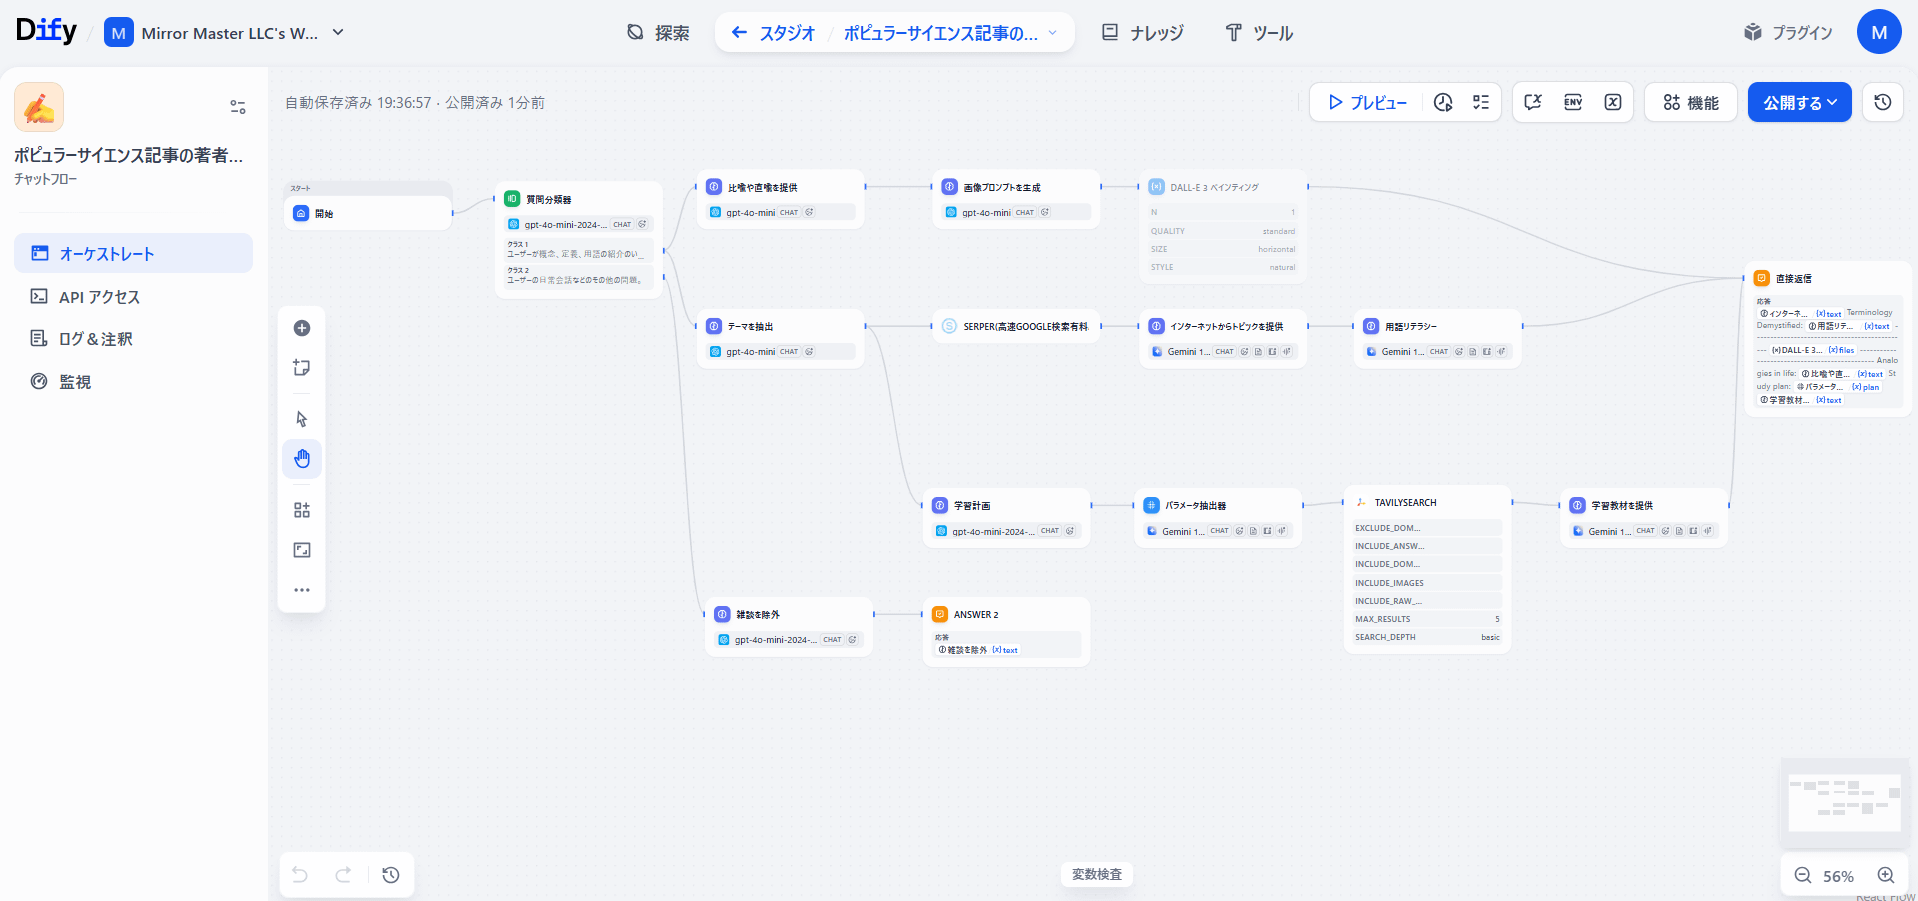The image size is (1918, 901).
Task: Select API アクセス in the sidebar
Action: [x=99, y=297]
